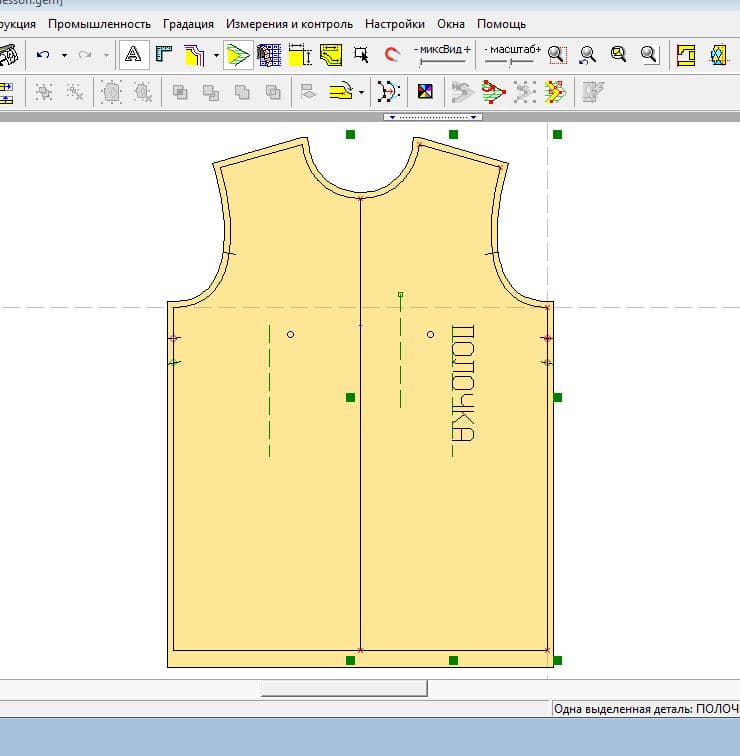Click the greyed dotted grading arrow icon

(x=525, y=92)
